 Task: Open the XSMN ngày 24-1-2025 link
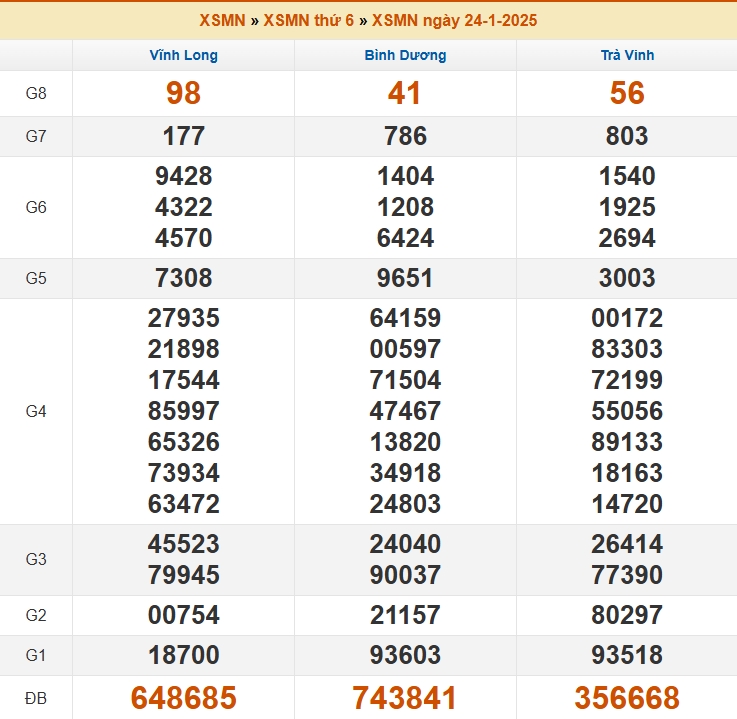pos(455,20)
